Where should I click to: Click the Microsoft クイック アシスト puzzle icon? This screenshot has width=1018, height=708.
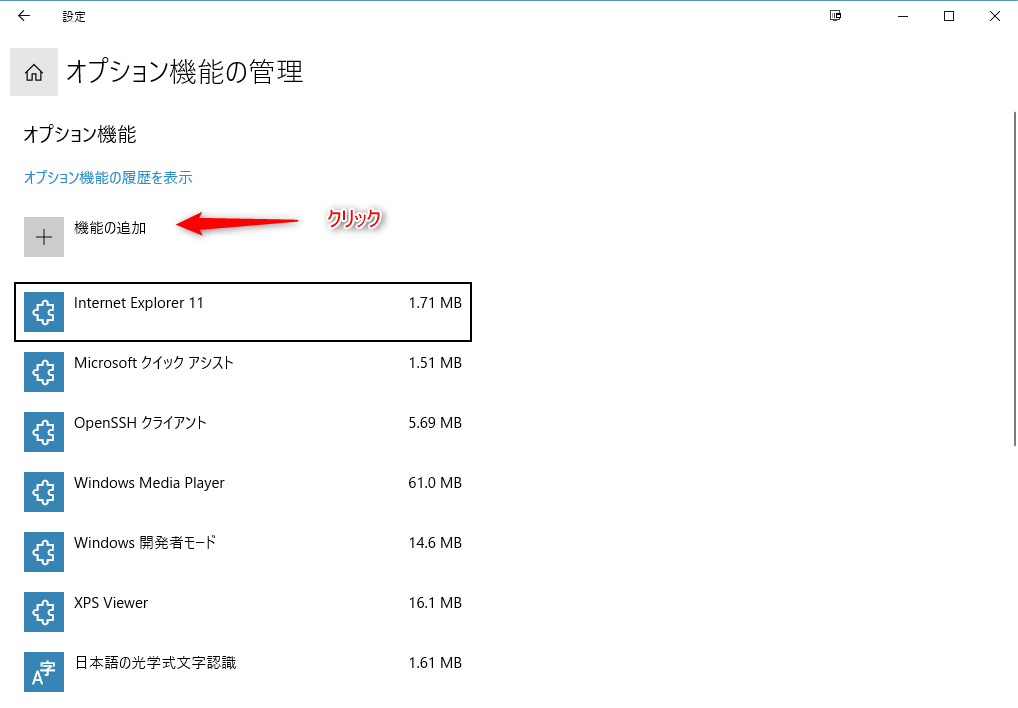44,372
